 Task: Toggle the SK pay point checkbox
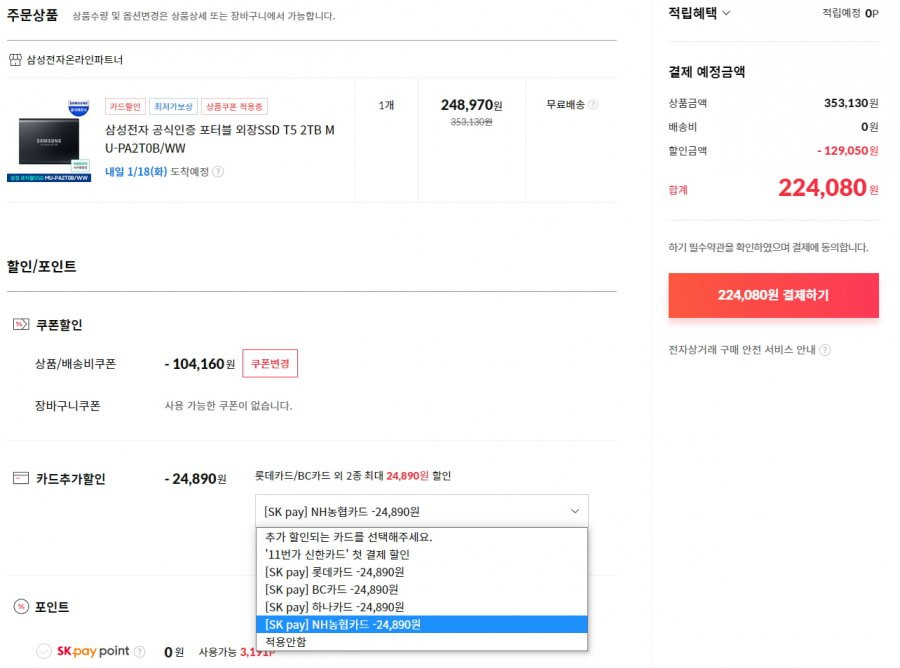pyautogui.click(x=44, y=651)
